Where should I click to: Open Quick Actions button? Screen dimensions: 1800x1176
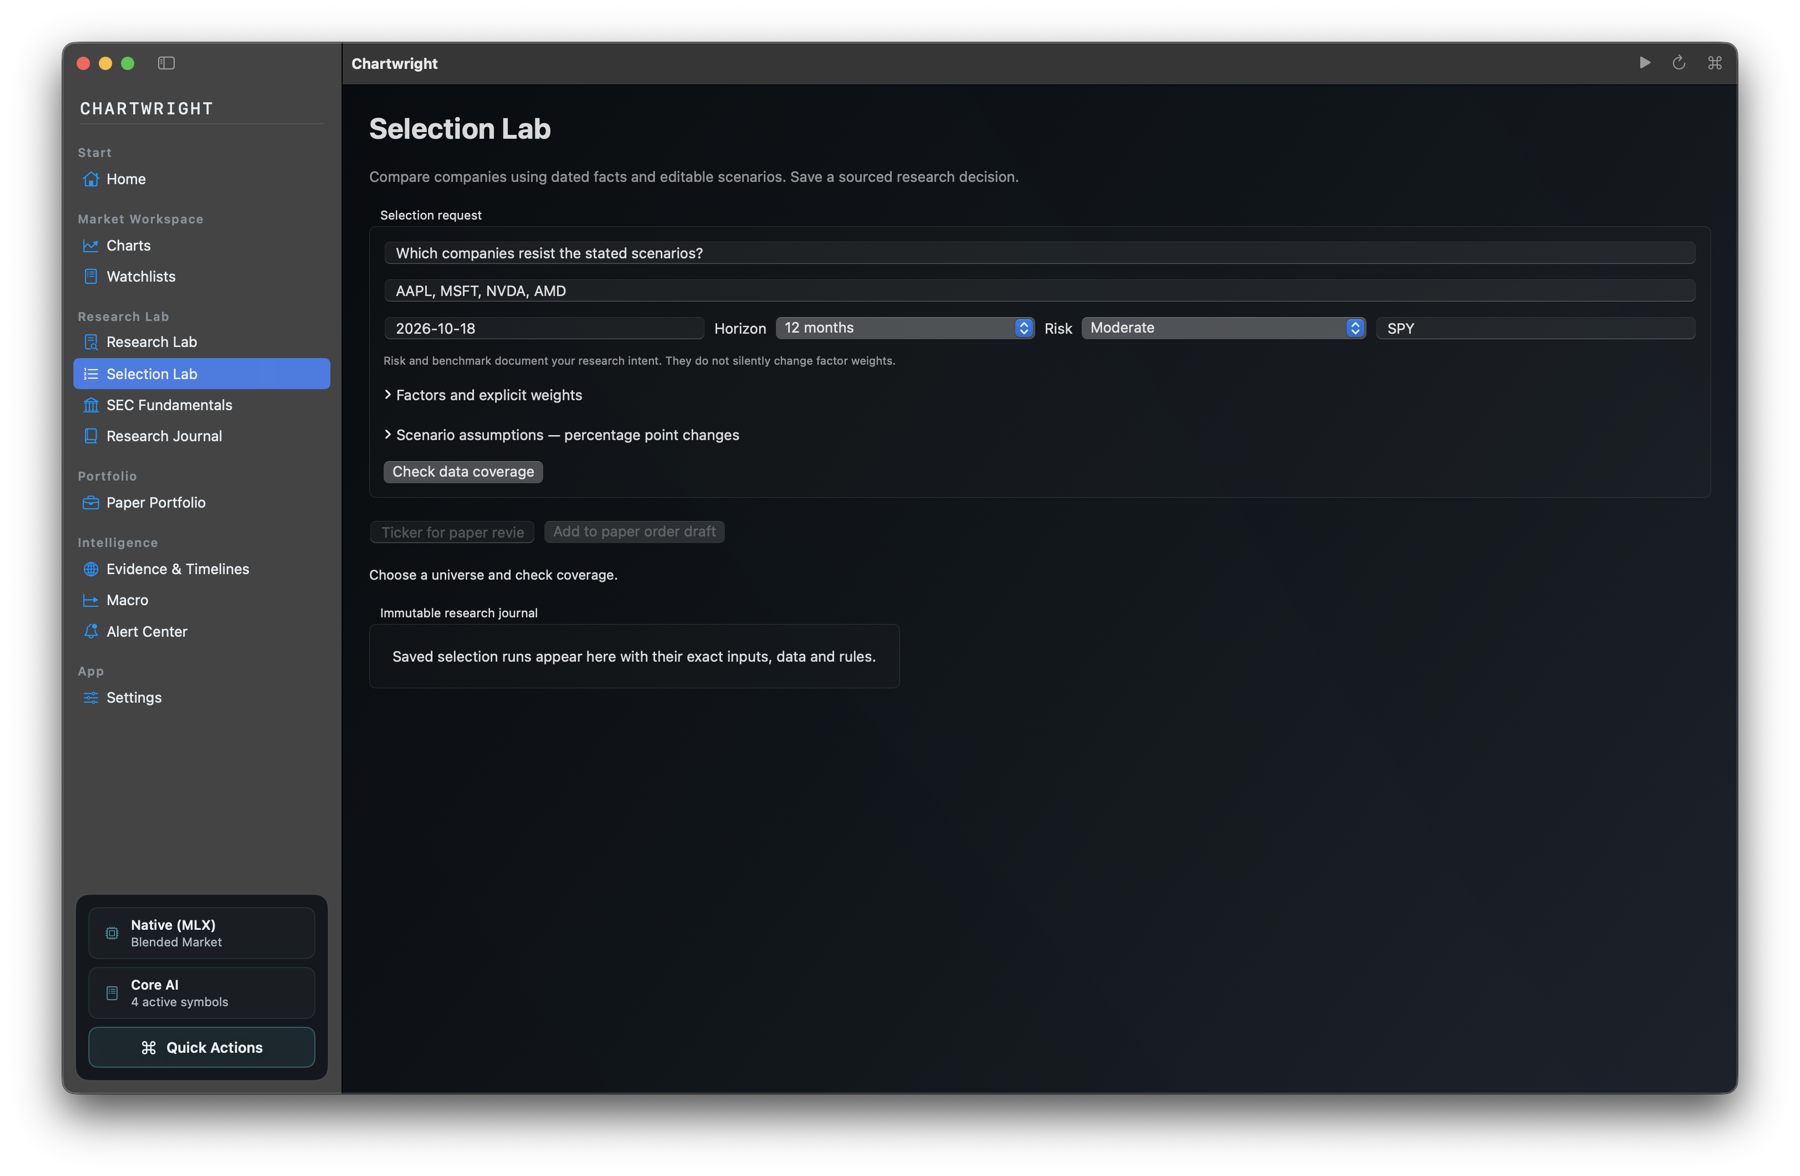202,1047
